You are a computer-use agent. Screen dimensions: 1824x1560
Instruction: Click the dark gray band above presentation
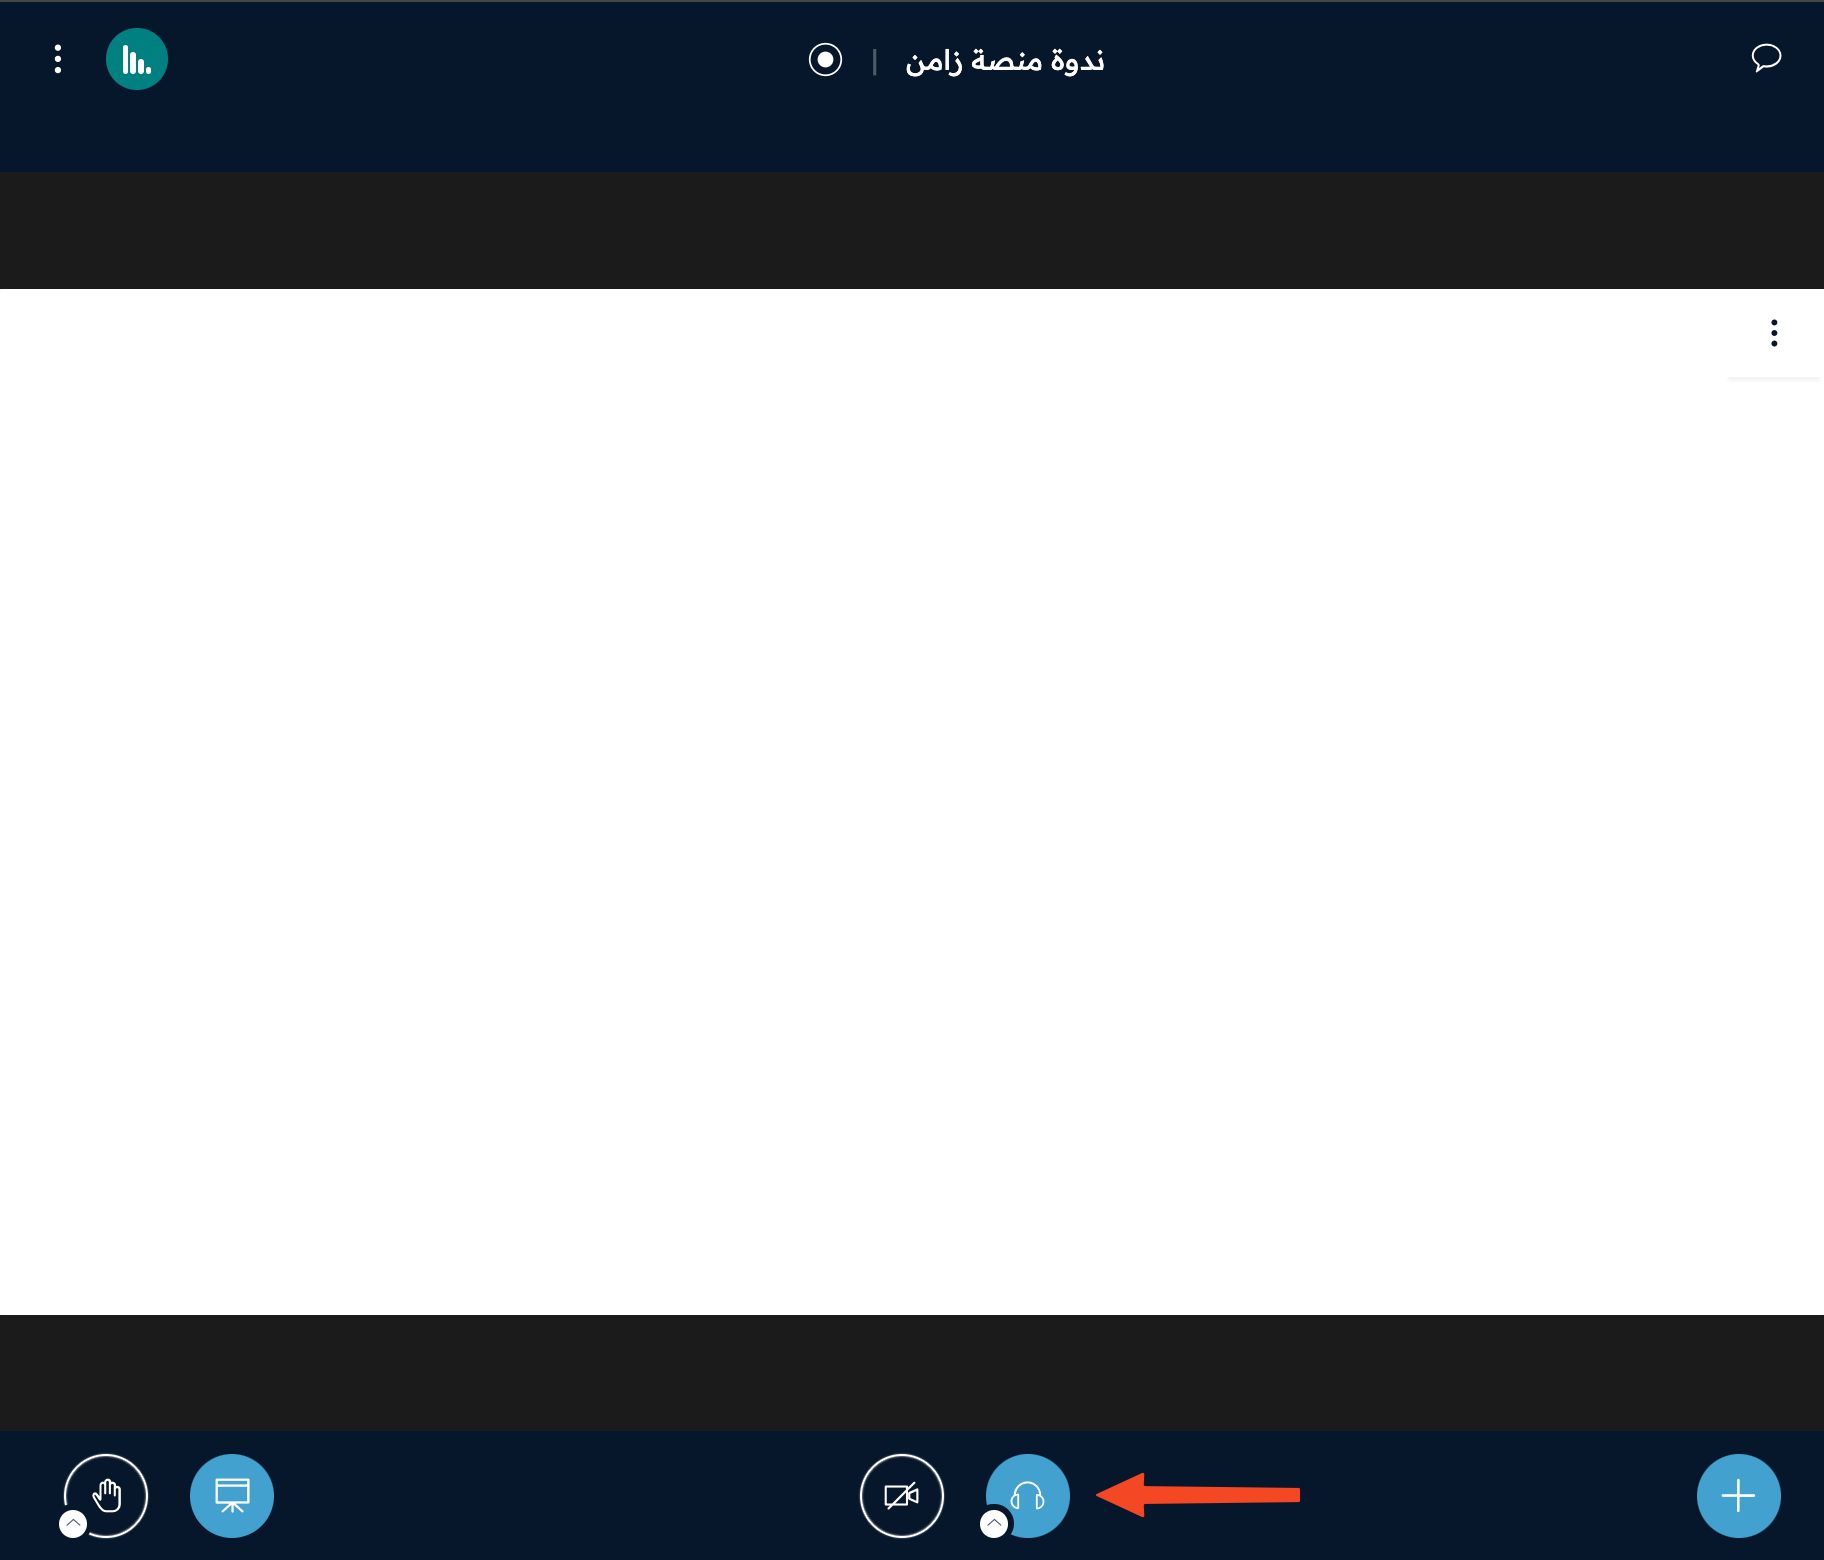[x=912, y=230]
